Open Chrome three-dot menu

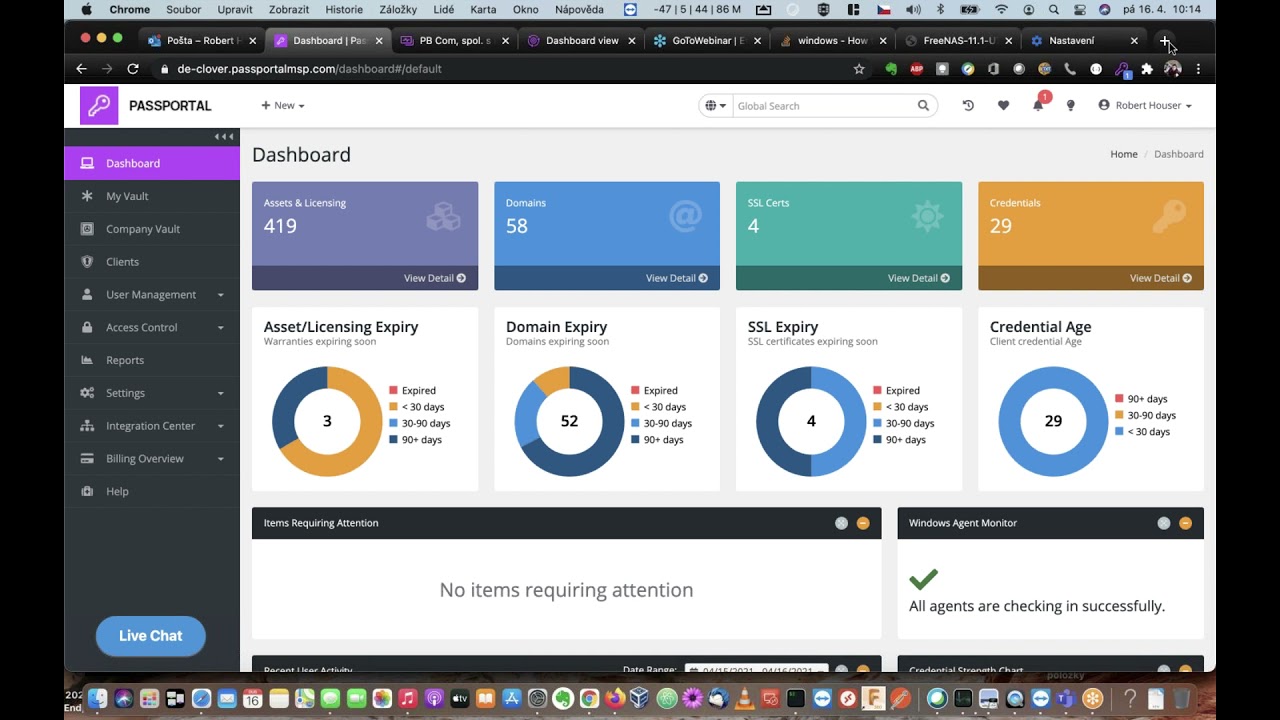tap(1198, 69)
